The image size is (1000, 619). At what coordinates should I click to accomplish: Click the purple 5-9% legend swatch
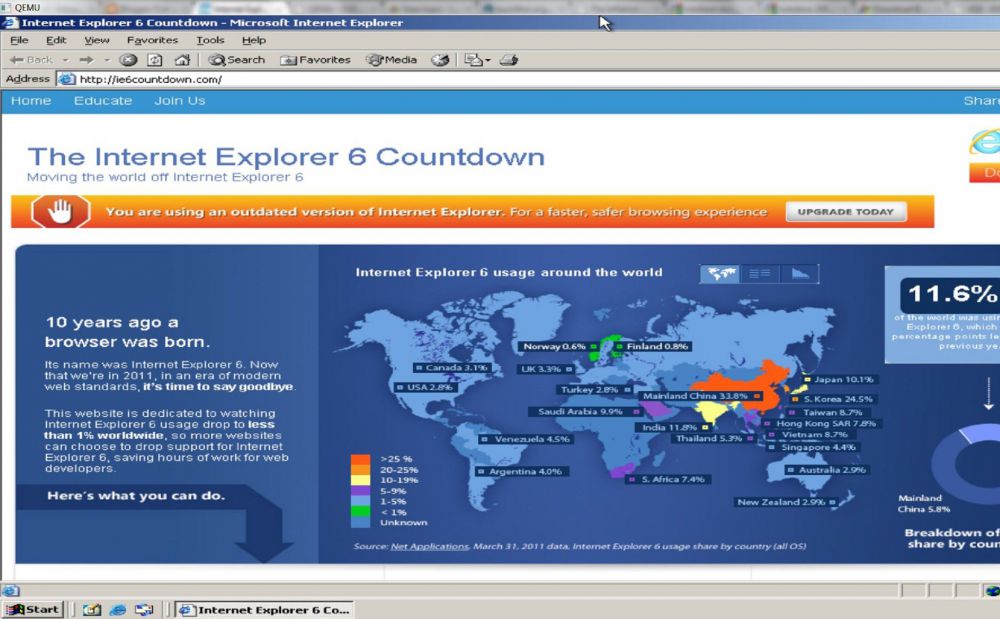click(x=360, y=491)
